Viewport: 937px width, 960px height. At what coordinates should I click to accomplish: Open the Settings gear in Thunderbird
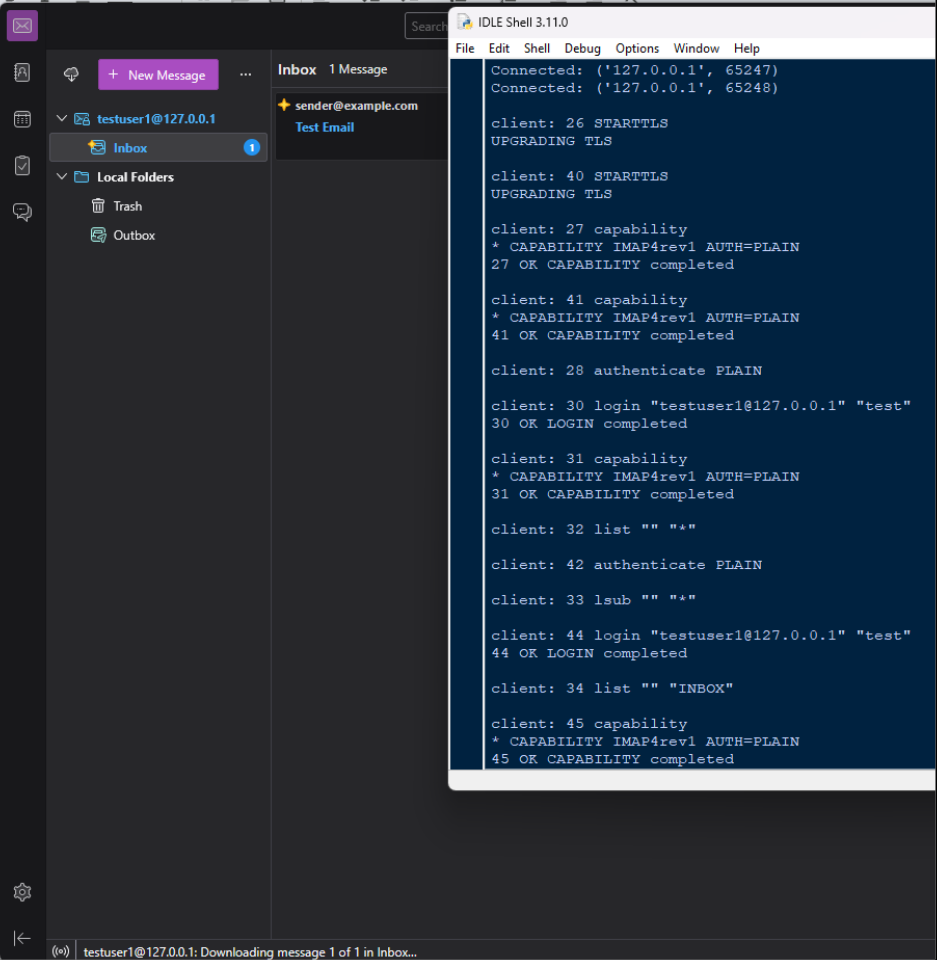click(22, 892)
